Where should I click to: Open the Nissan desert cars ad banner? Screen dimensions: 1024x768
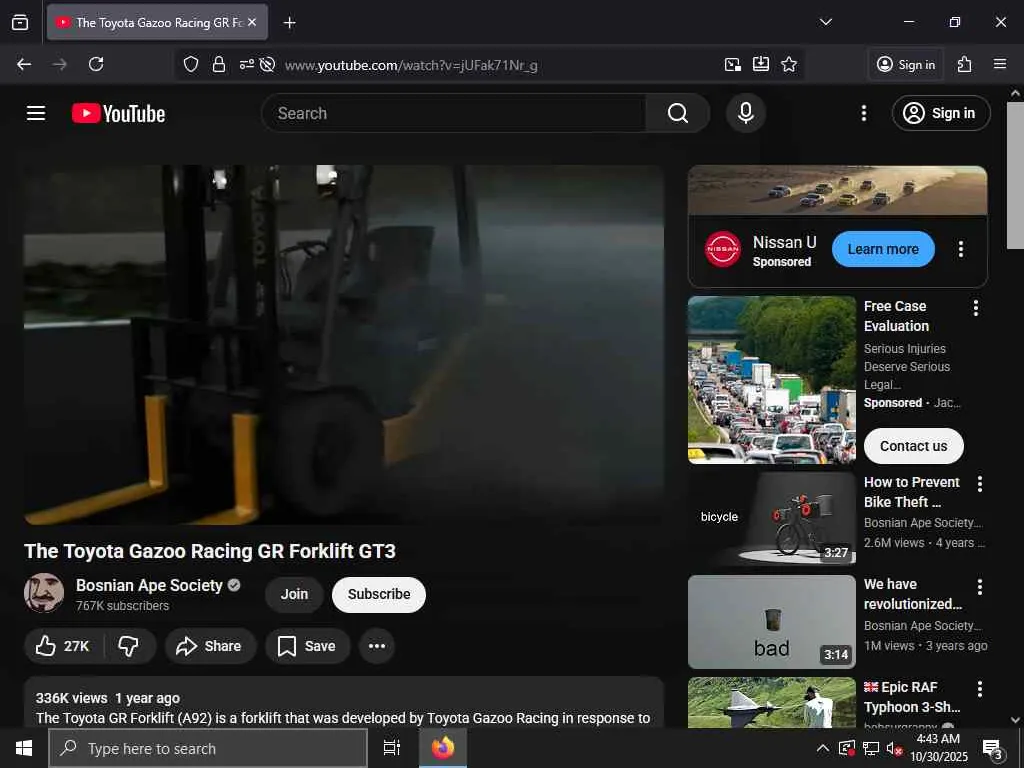(837, 190)
